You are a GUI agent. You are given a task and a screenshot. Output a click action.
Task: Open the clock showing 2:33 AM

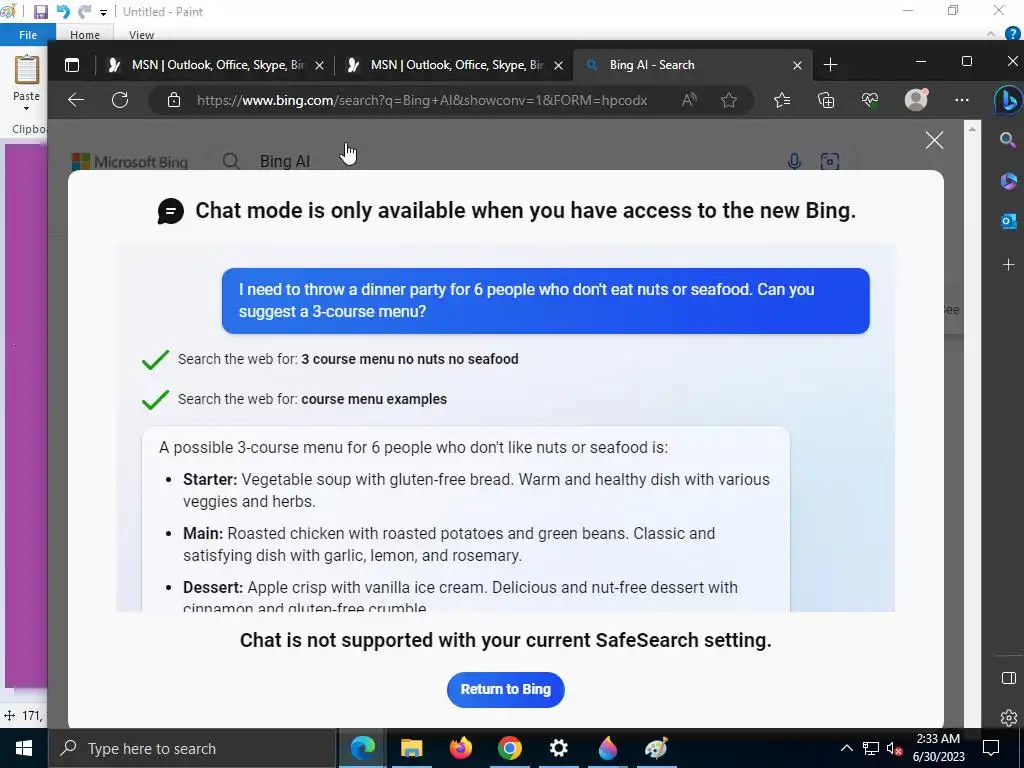(938, 748)
